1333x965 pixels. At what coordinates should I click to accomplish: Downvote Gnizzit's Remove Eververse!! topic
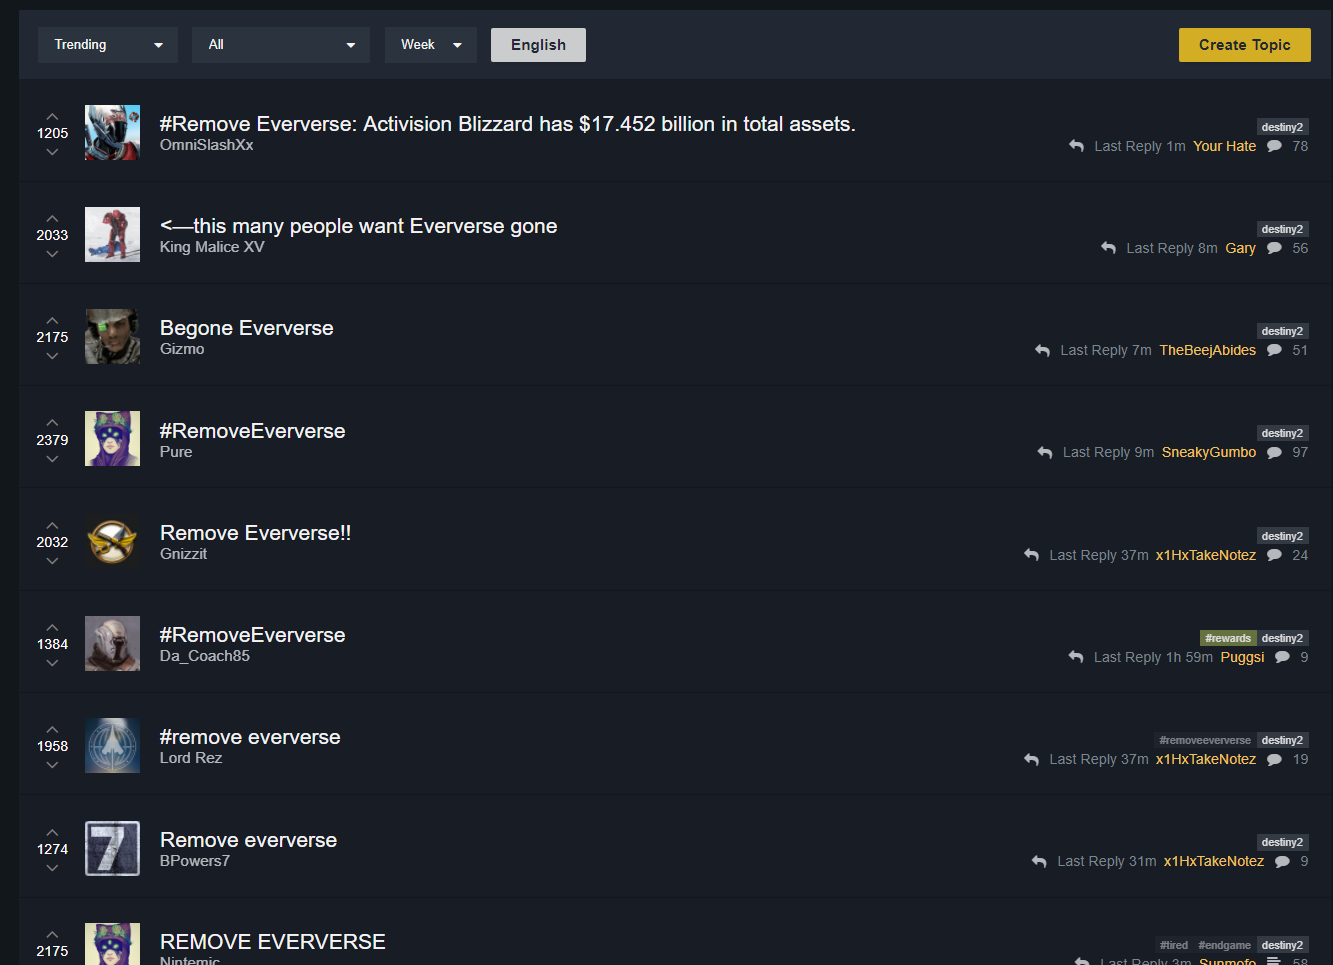(x=52, y=561)
